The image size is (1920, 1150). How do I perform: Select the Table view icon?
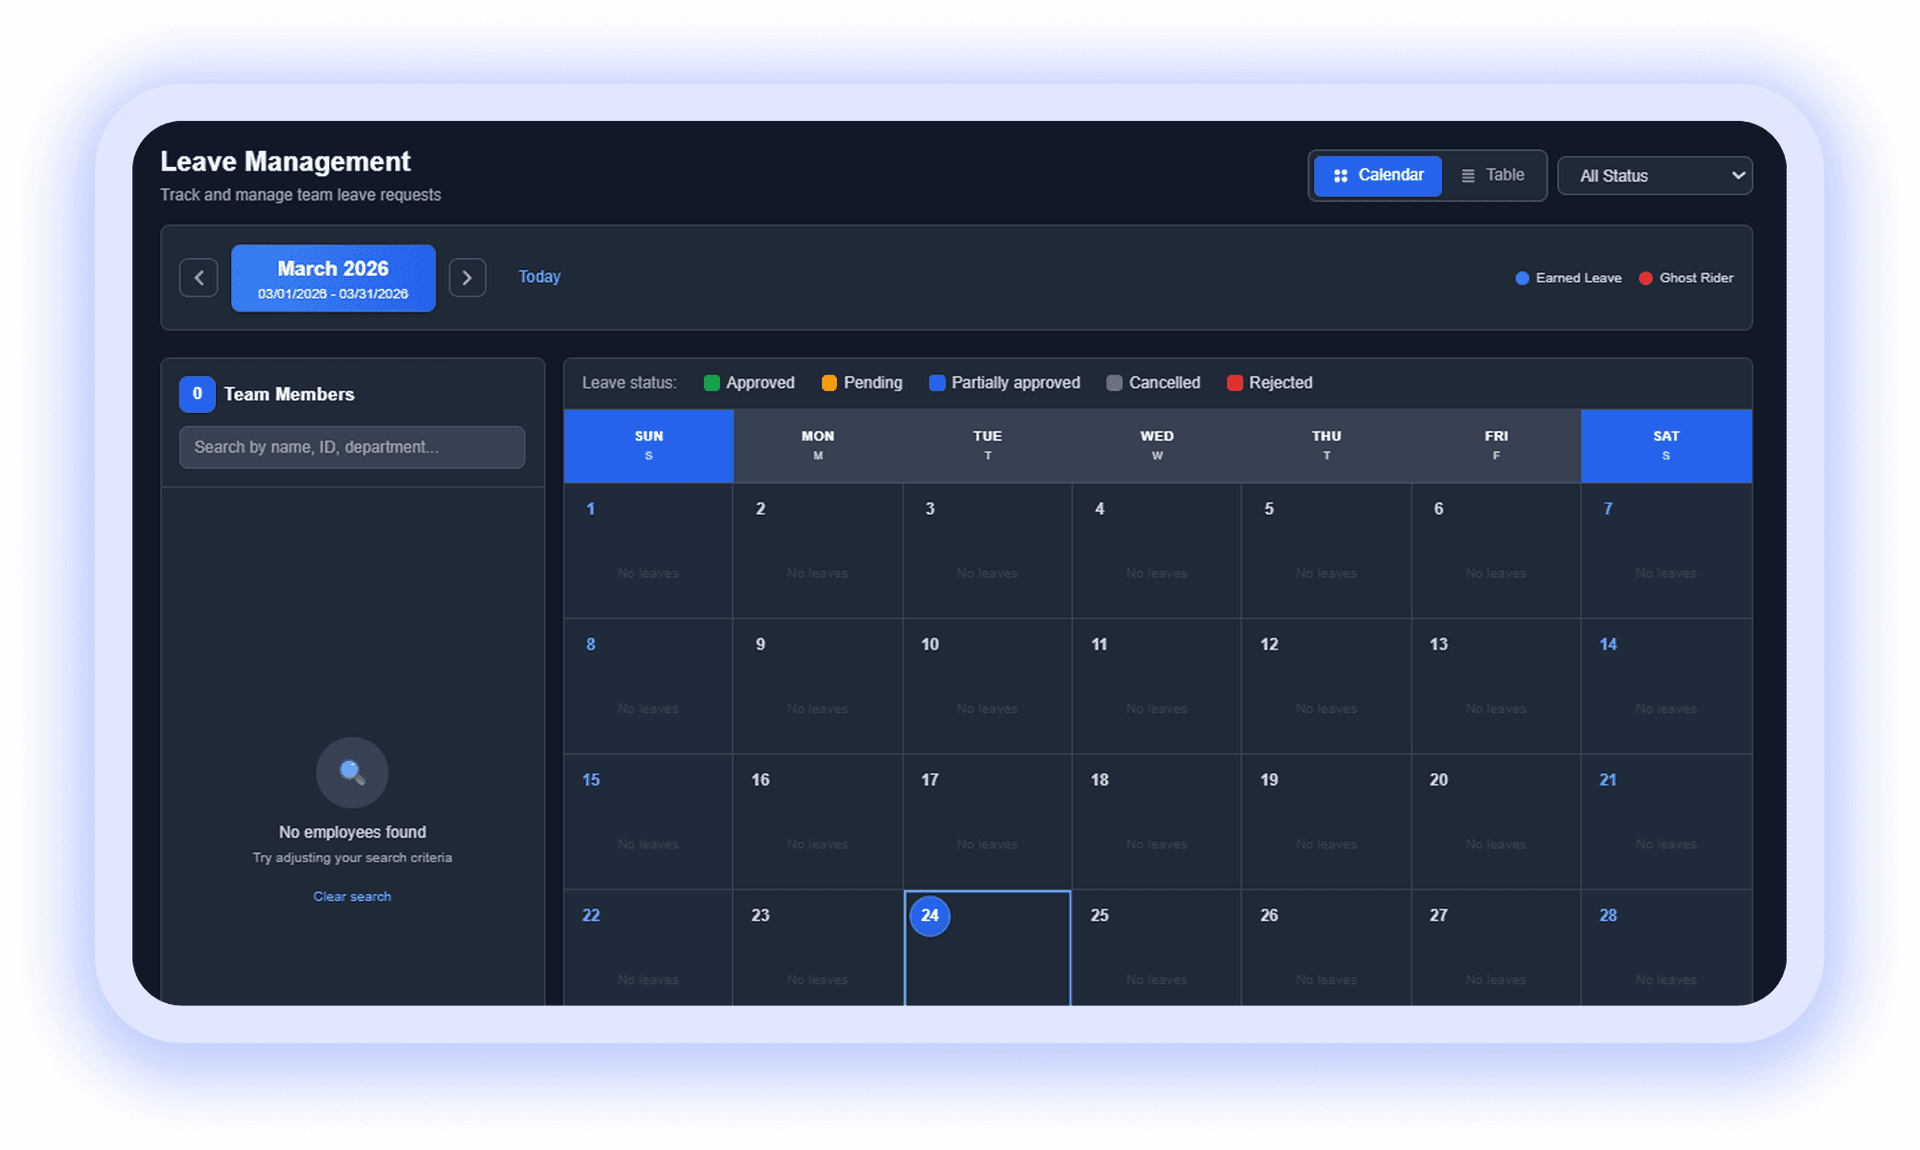[1468, 175]
